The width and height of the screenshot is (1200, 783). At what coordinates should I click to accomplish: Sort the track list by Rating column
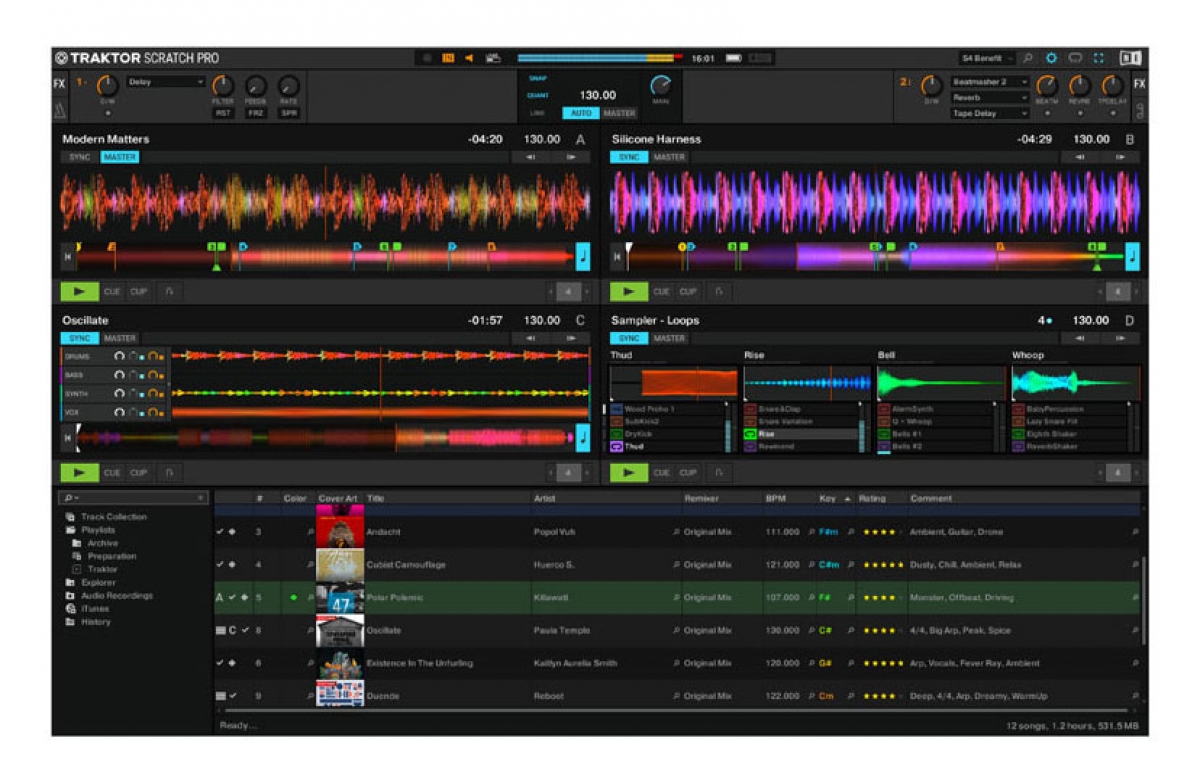point(872,498)
